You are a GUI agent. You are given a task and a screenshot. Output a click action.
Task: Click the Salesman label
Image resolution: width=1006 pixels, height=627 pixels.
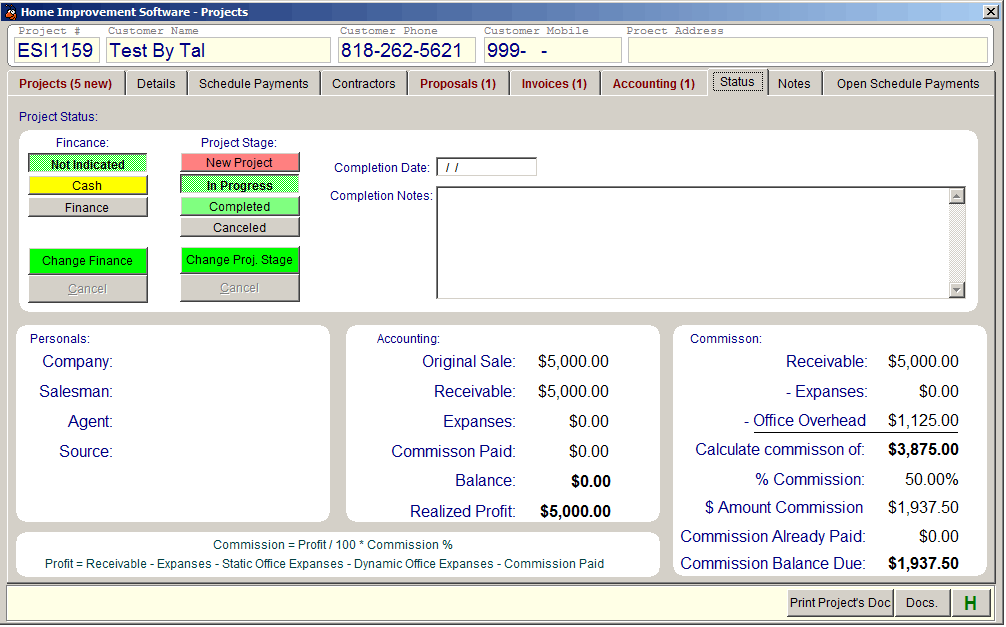[76, 391]
